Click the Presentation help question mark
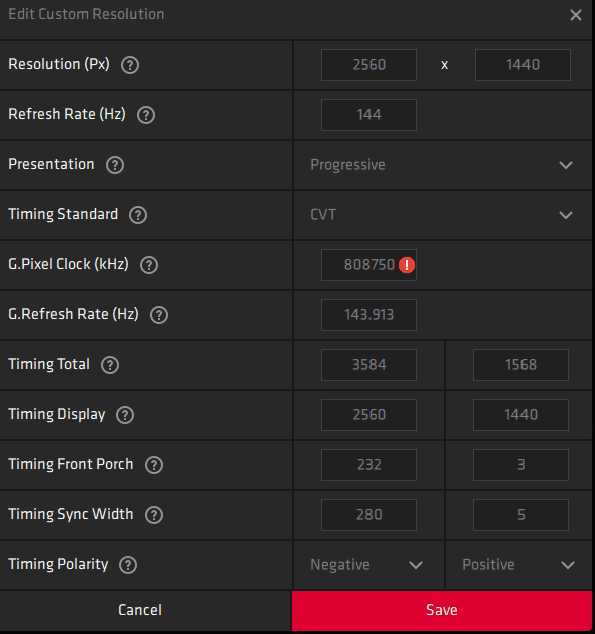This screenshot has height=634, width=595. point(115,165)
